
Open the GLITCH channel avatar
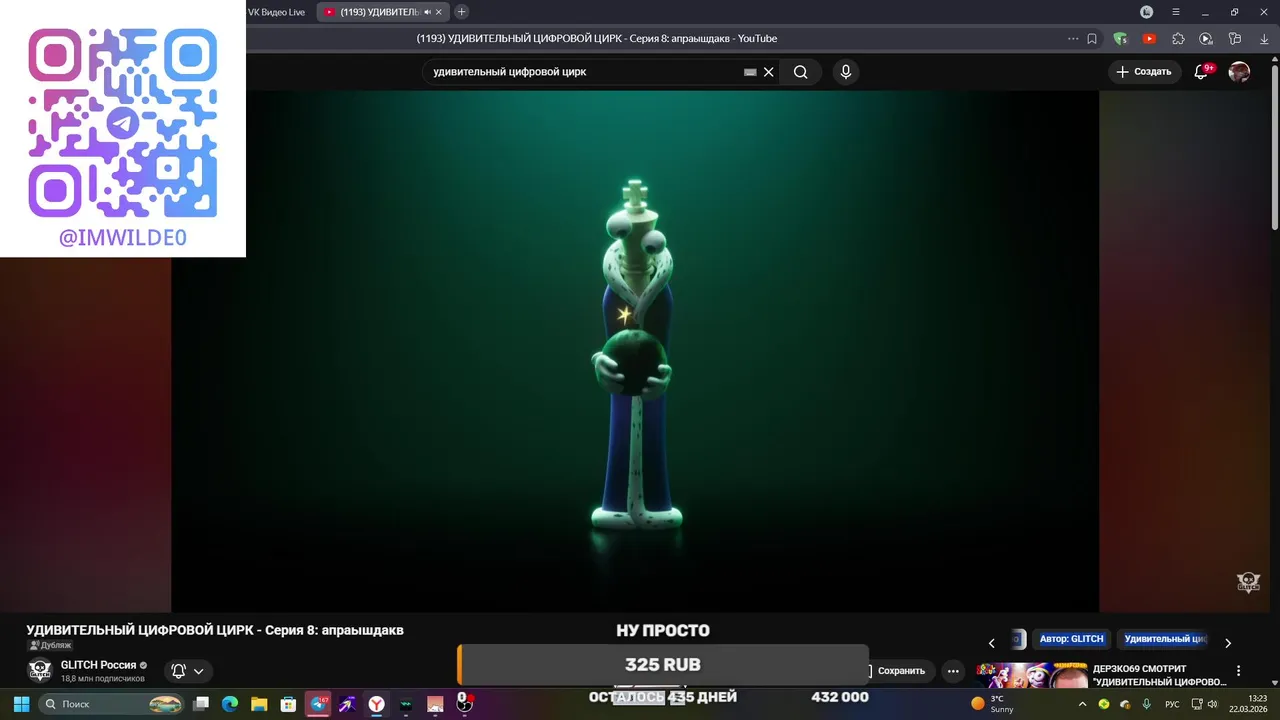(x=39, y=671)
